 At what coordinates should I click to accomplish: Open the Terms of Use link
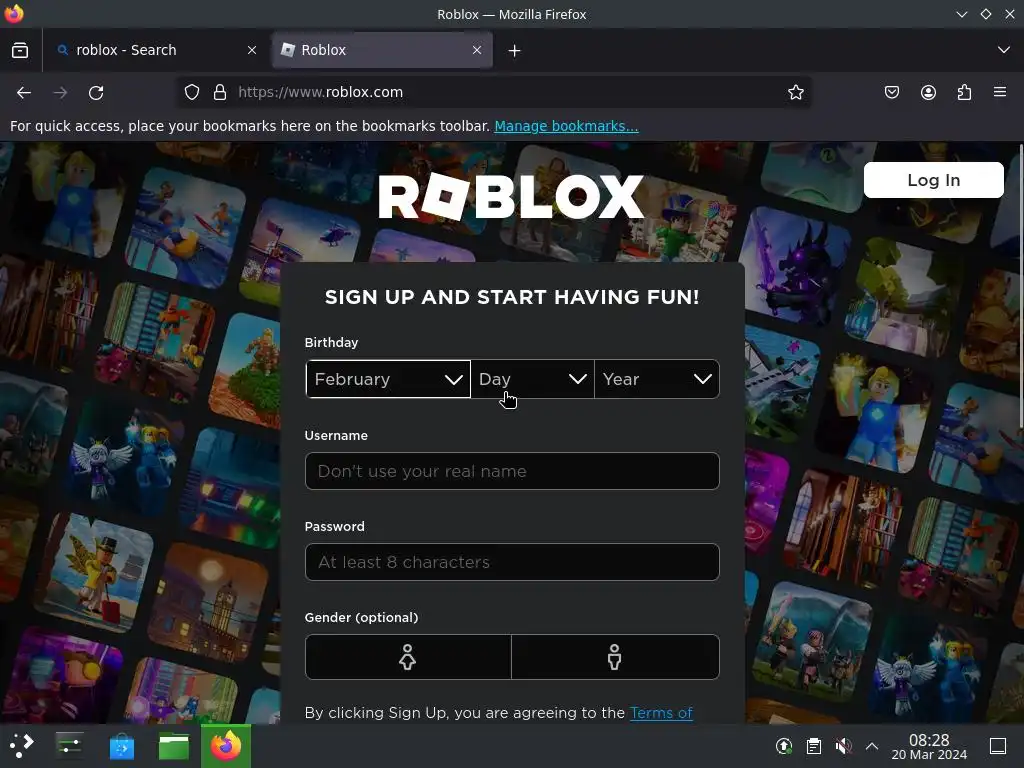click(x=661, y=712)
